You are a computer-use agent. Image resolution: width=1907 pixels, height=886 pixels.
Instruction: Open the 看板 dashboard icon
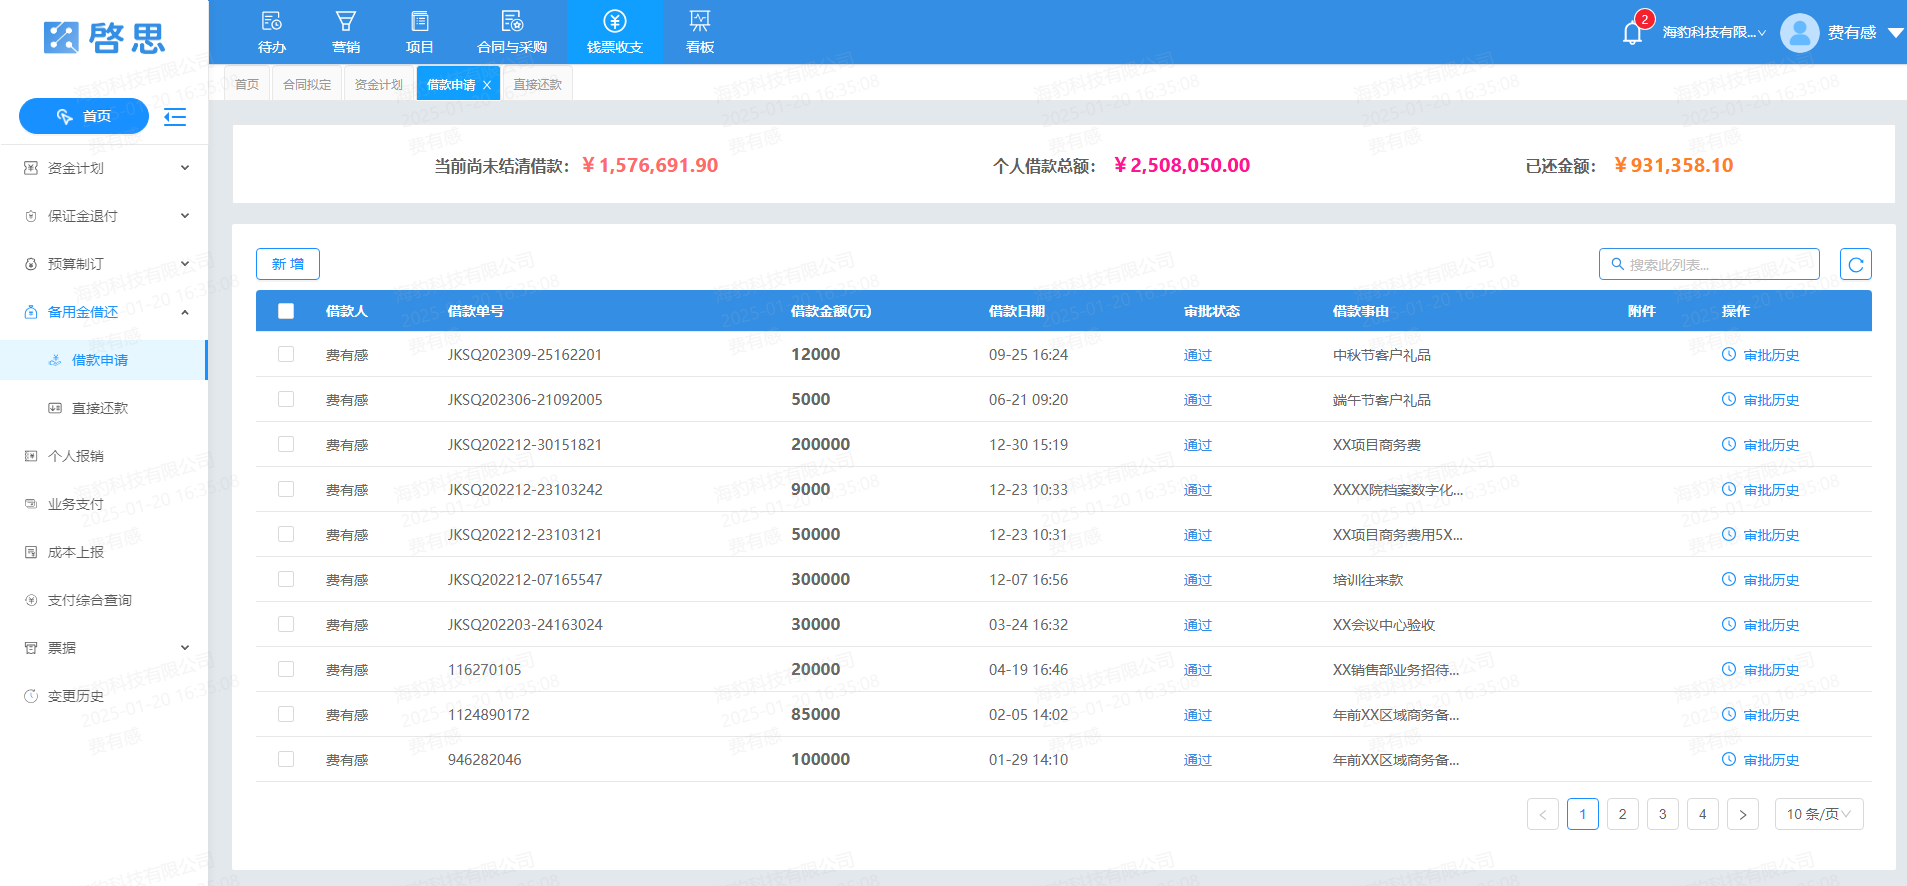click(700, 21)
